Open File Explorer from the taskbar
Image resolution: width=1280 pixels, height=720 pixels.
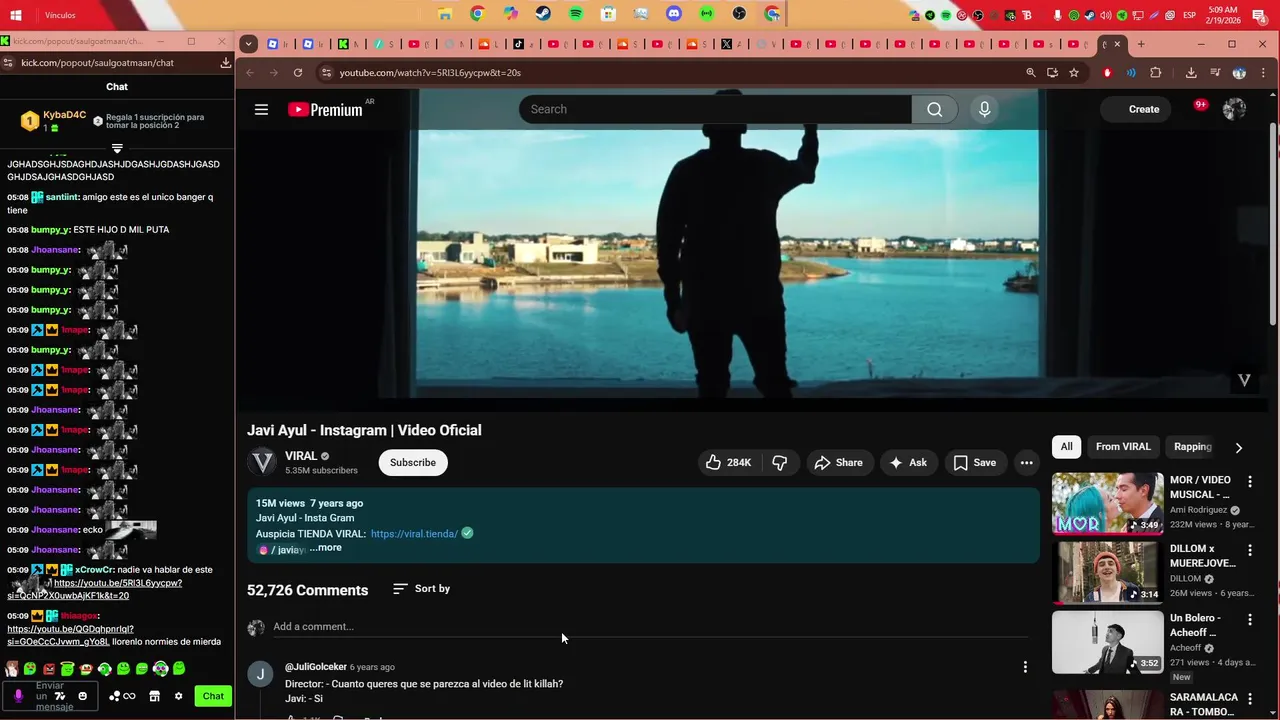[x=445, y=14]
